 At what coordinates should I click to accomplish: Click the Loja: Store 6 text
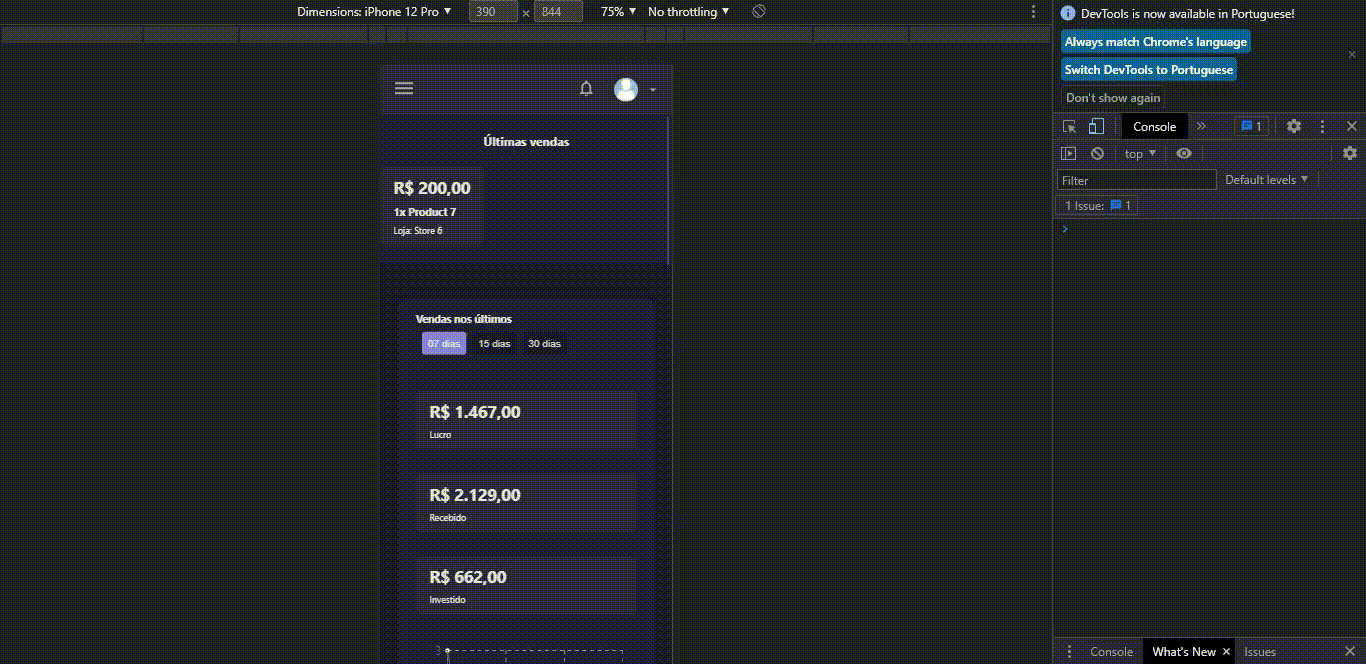coord(418,231)
